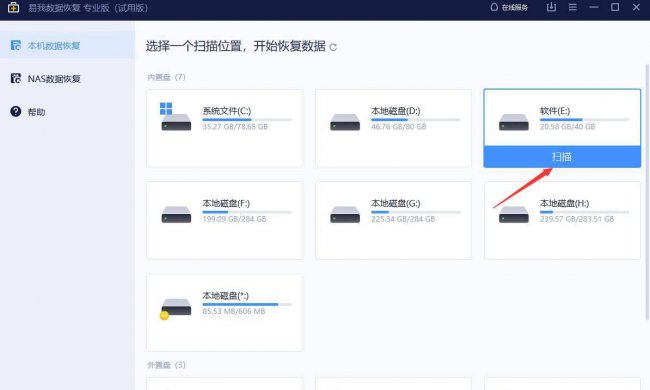Maximize the data recovery window
Viewport: 650px width, 390px height.
(615, 7)
